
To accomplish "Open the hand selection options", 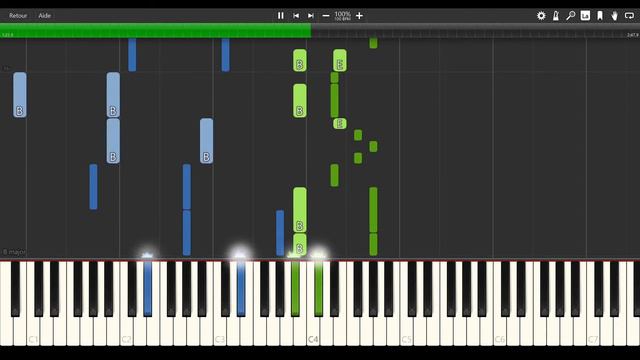I will (614, 16).
